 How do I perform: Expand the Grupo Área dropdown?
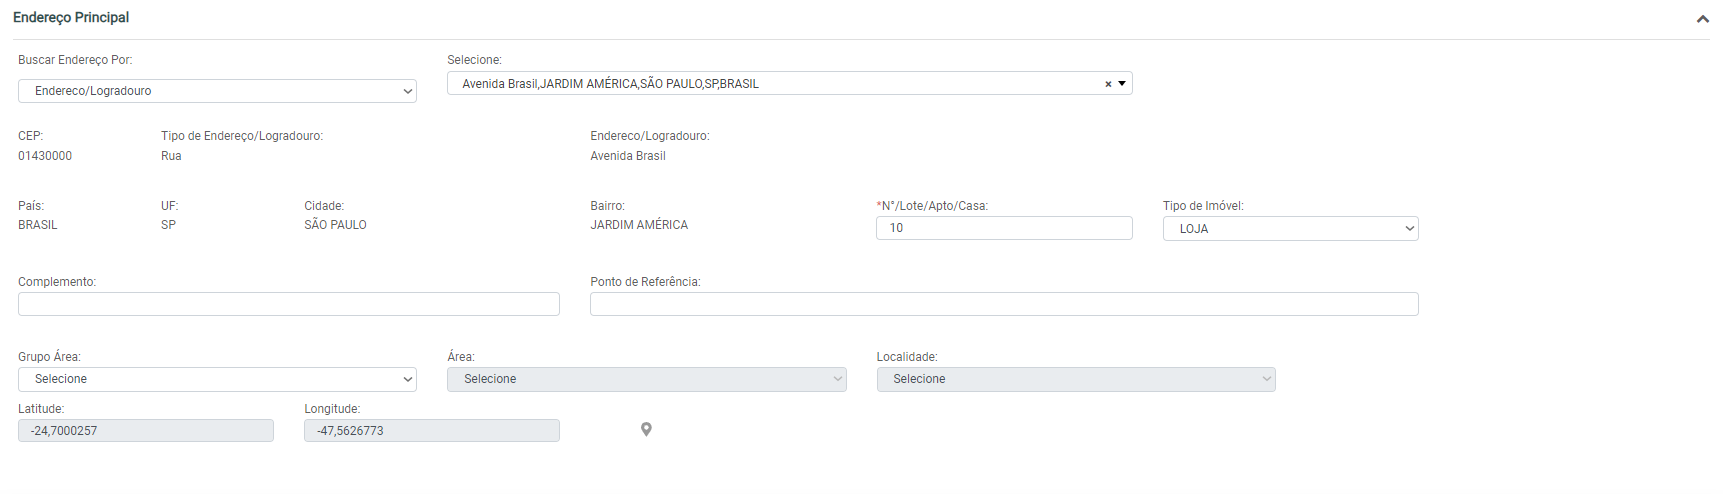click(217, 379)
